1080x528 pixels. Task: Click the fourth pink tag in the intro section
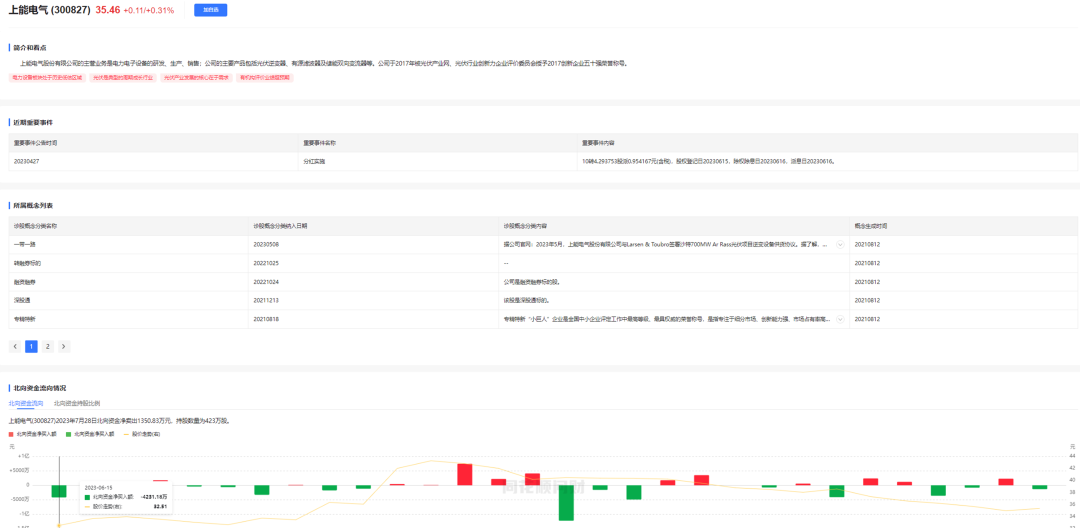pos(264,78)
